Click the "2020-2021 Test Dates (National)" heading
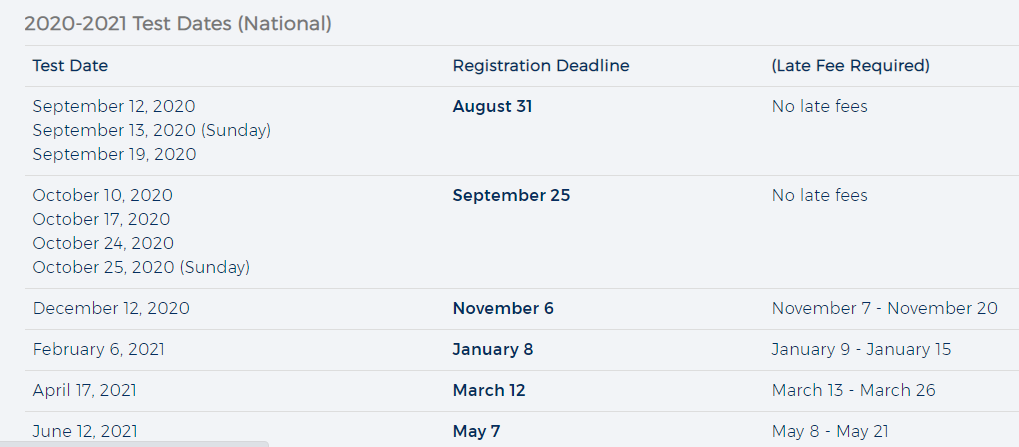Screen dimensions: 1019x447 [178, 23]
